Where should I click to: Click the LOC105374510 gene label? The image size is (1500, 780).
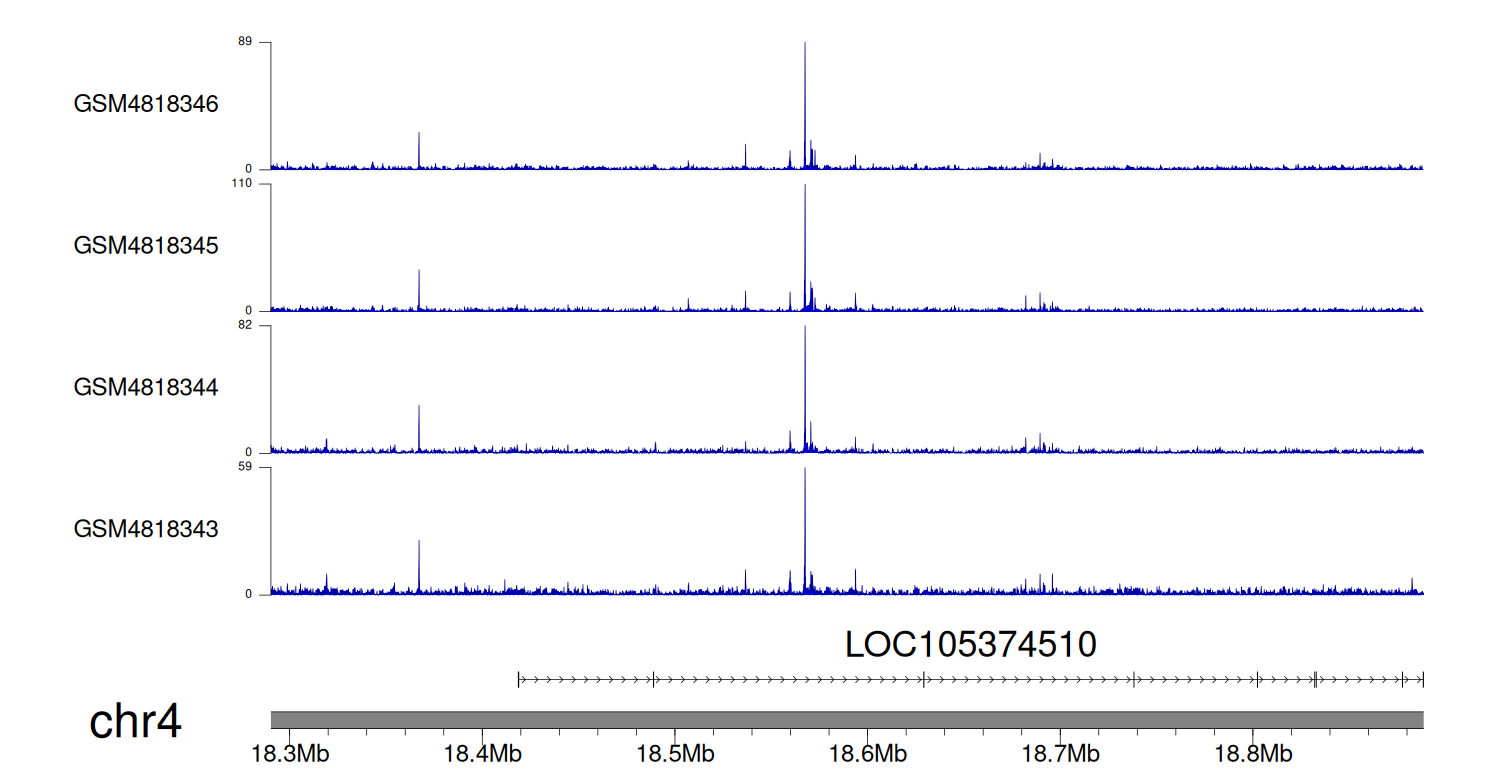click(970, 645)
